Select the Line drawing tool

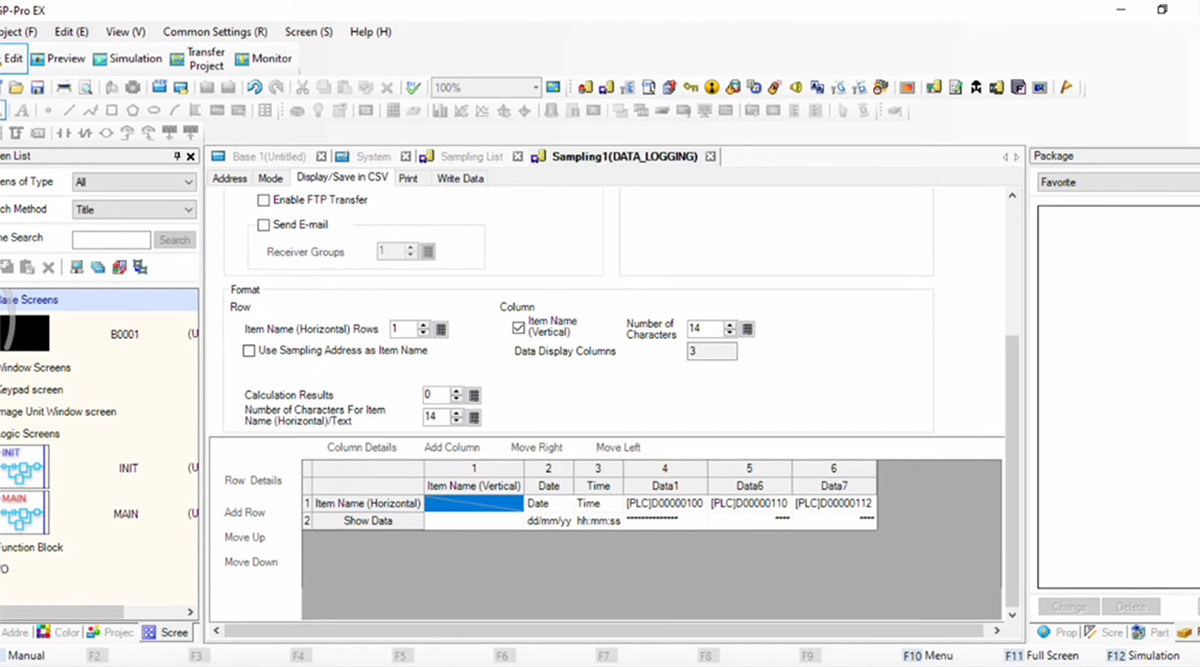pos(70,110)
